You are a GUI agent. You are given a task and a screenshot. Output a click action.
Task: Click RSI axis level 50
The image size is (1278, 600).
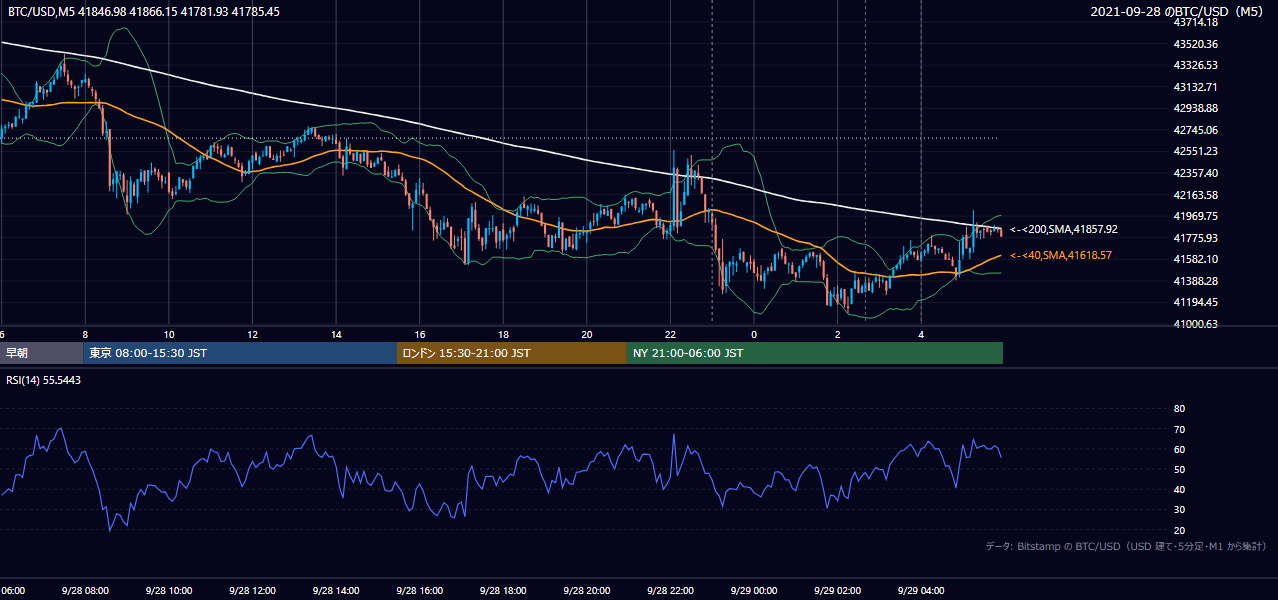(x=1179, y=469)
